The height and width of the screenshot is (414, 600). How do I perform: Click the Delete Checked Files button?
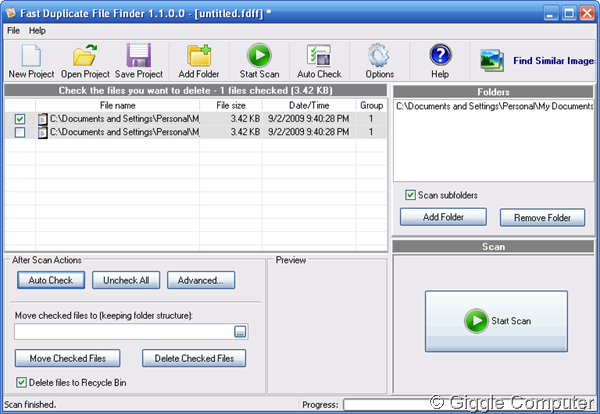coord(194,358)
